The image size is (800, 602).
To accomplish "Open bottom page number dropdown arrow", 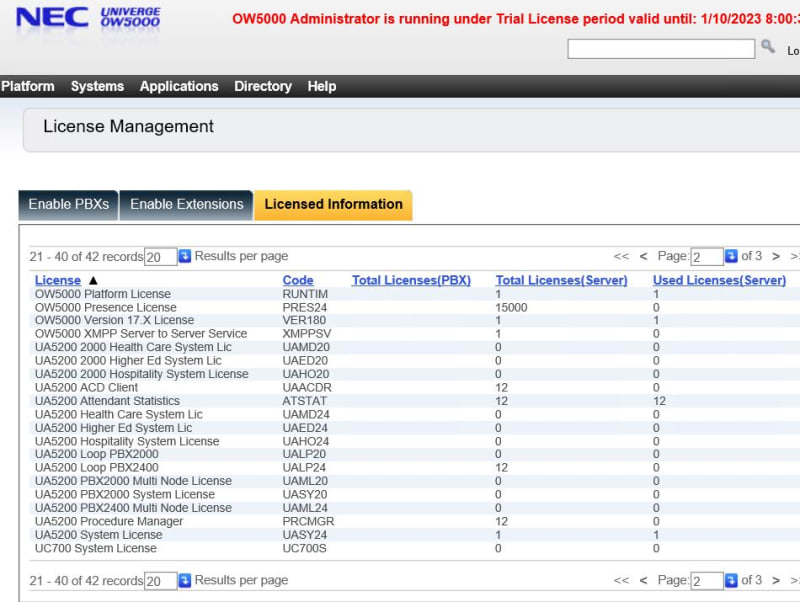I will [731, 580].
